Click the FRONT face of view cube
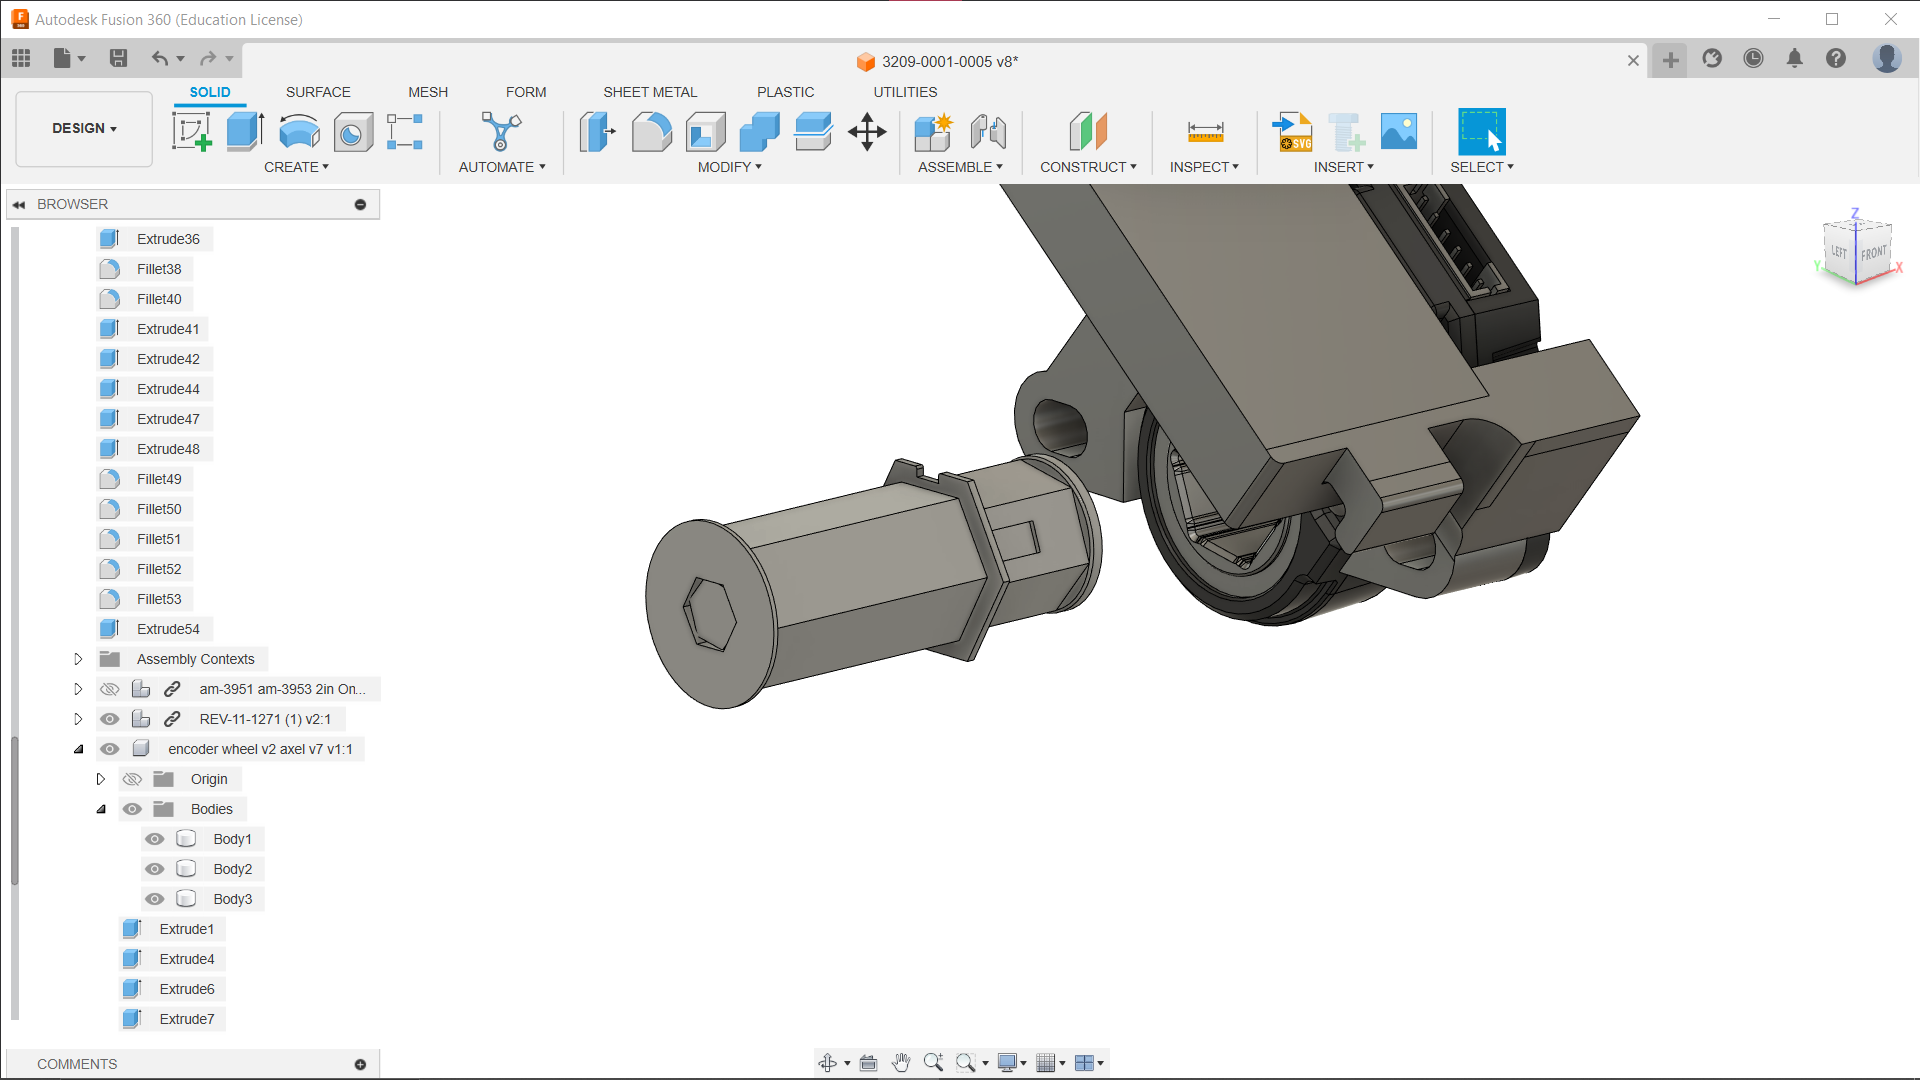The width and height of the screenshot is (1920, 1080). pyautogui.click(x=1873, y=254)
